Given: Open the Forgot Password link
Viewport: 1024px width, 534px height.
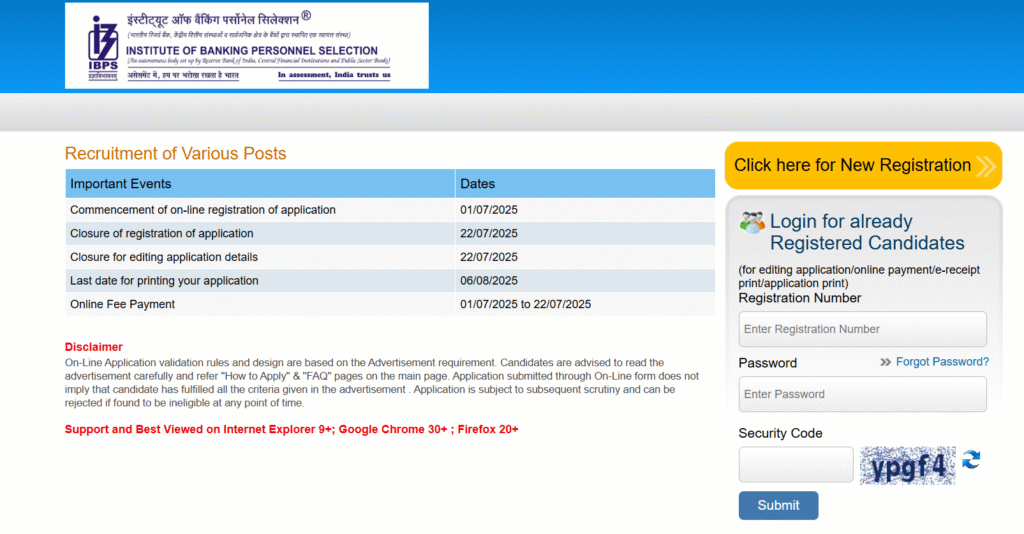Looking at the screenshot, I should [942, 362].
